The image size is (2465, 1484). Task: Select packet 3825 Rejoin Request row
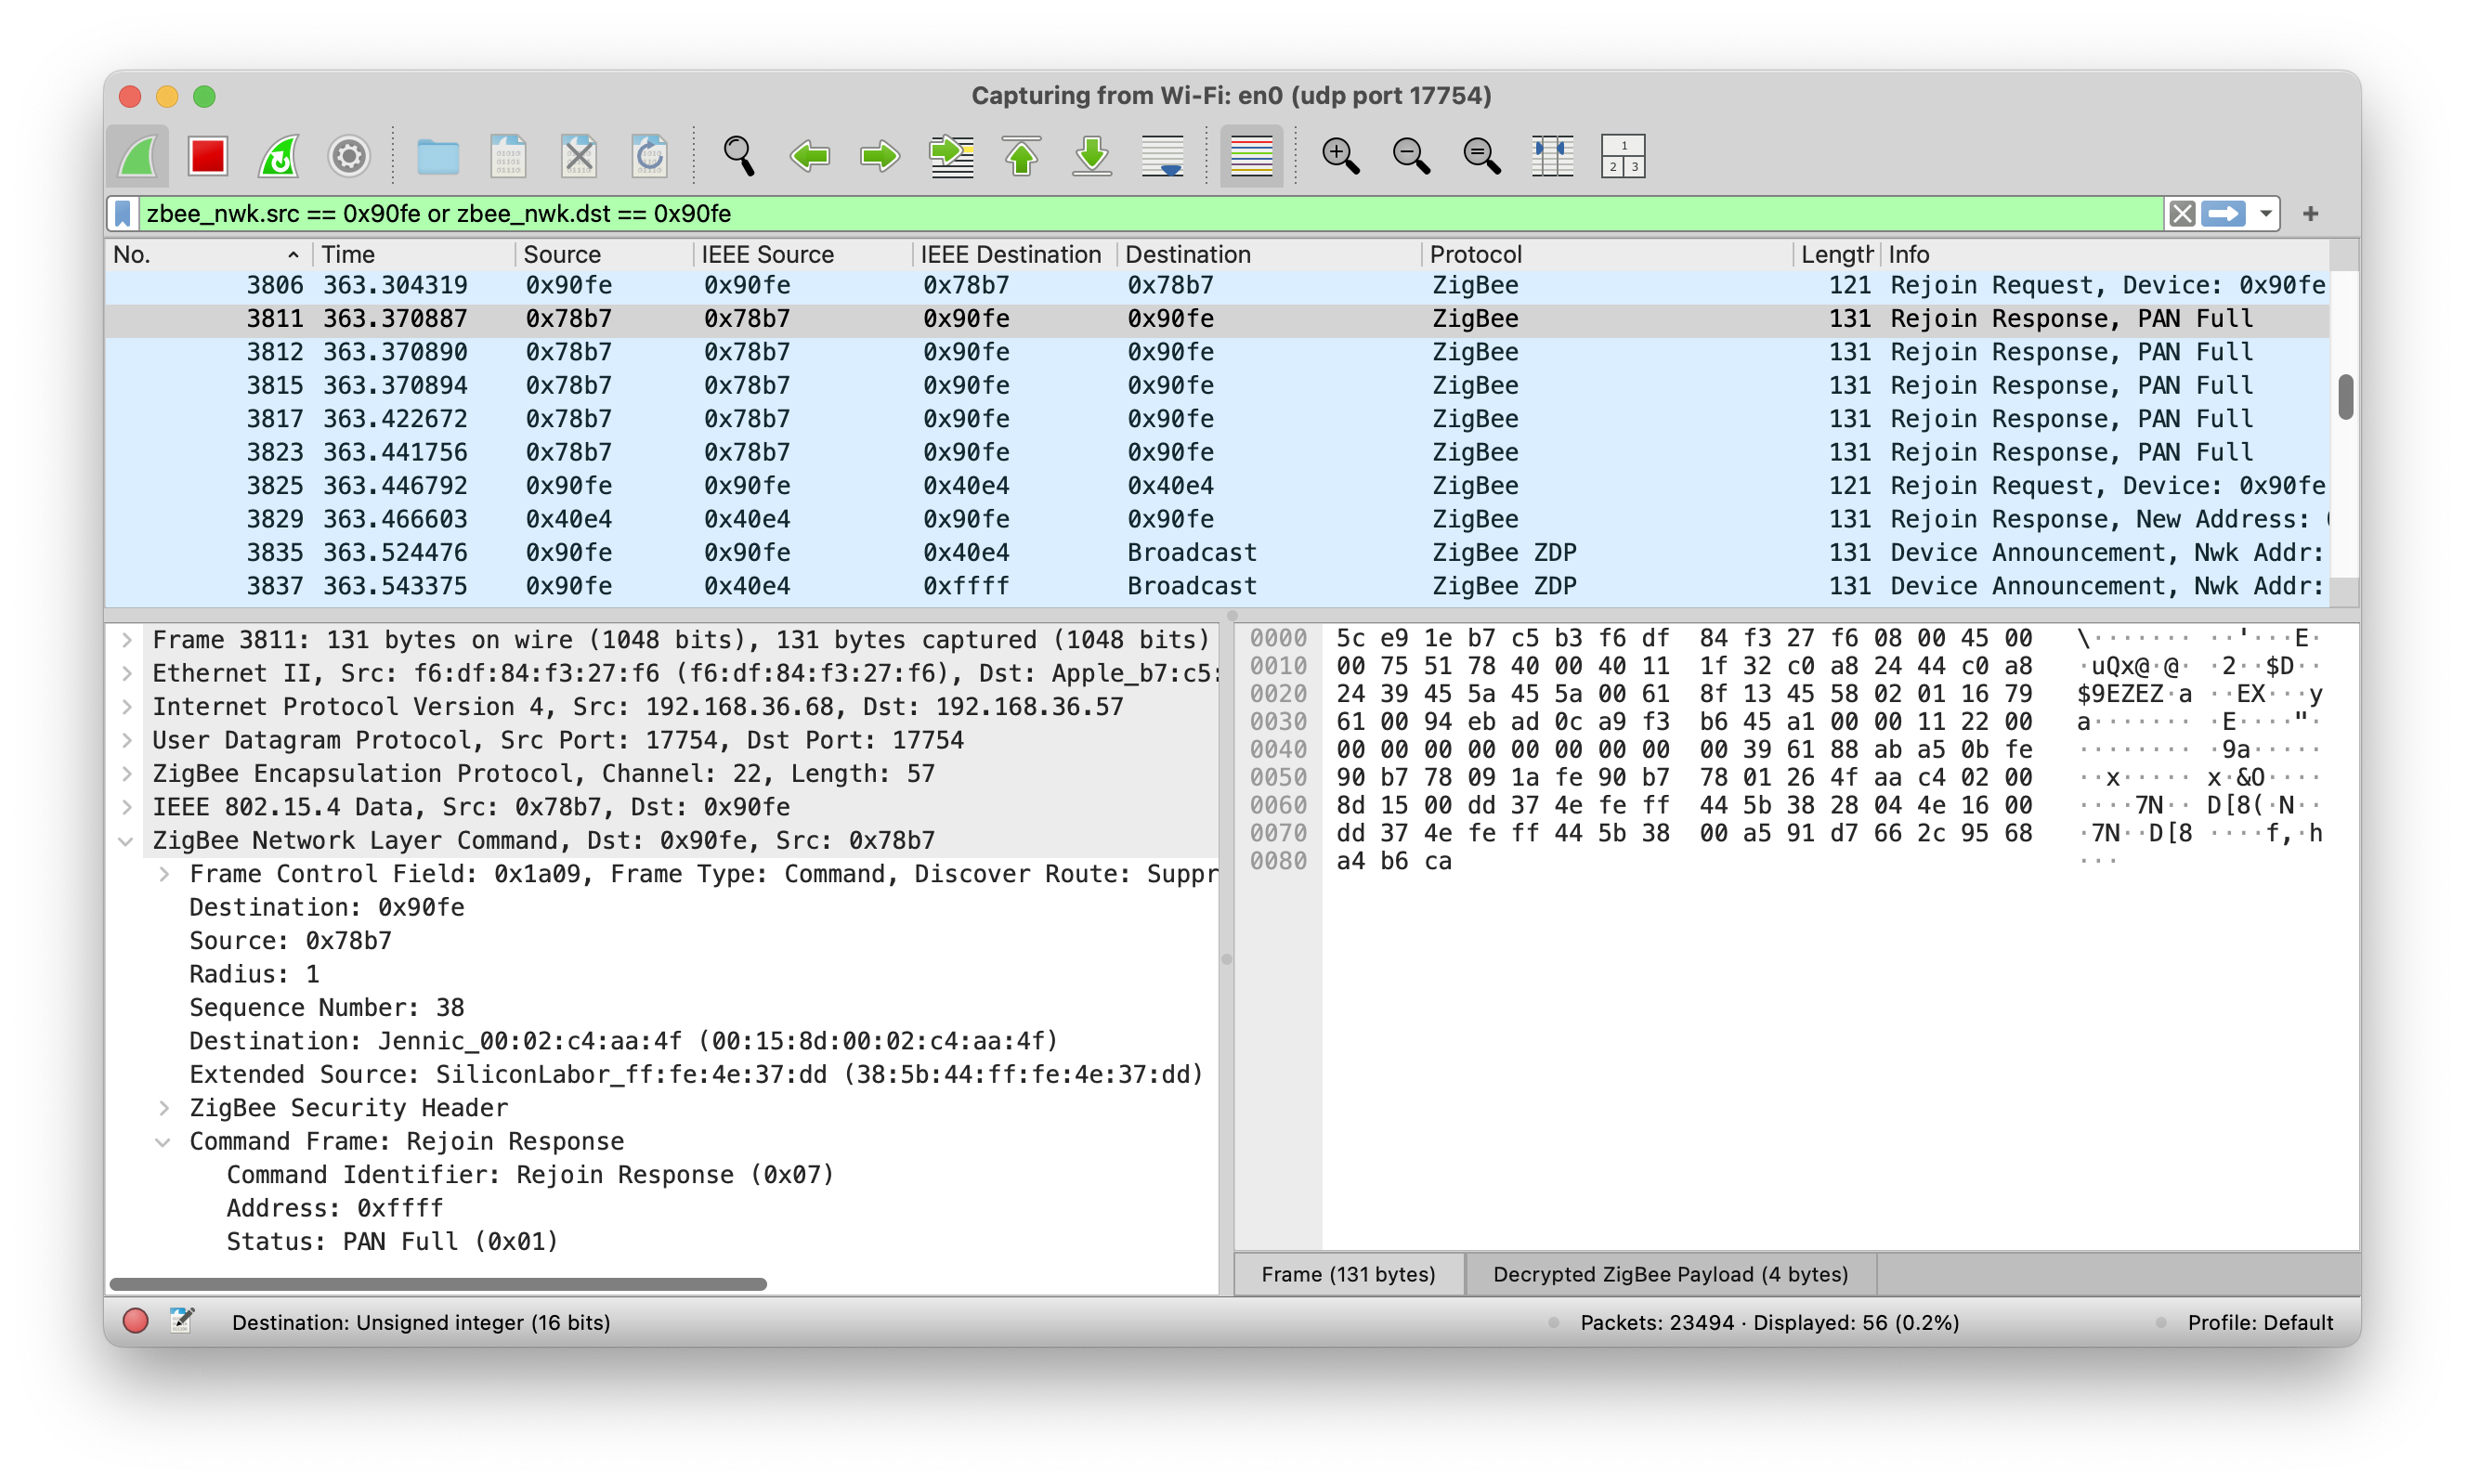pyautogui.click(x=1218, y=486)
